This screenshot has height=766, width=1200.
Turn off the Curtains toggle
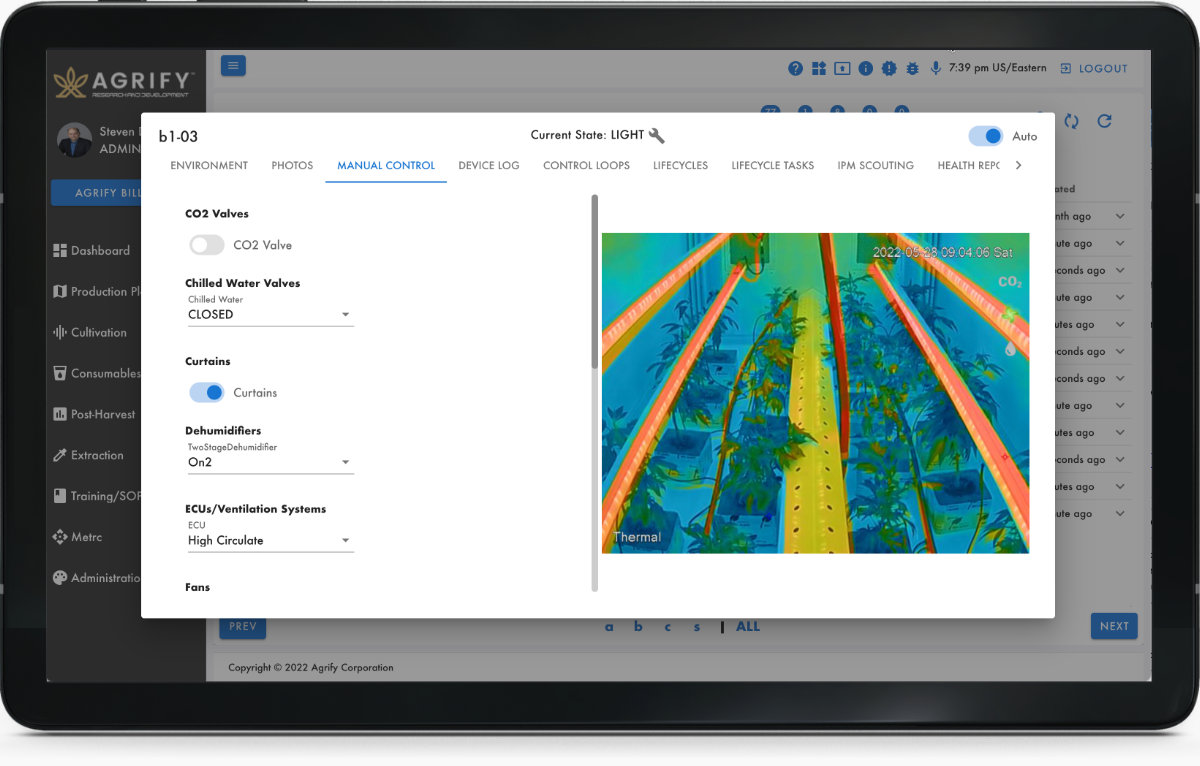pos(207,393)
